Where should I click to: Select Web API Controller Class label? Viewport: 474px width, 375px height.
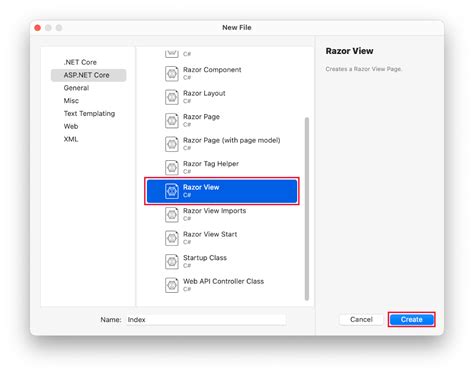pos(223,281)
